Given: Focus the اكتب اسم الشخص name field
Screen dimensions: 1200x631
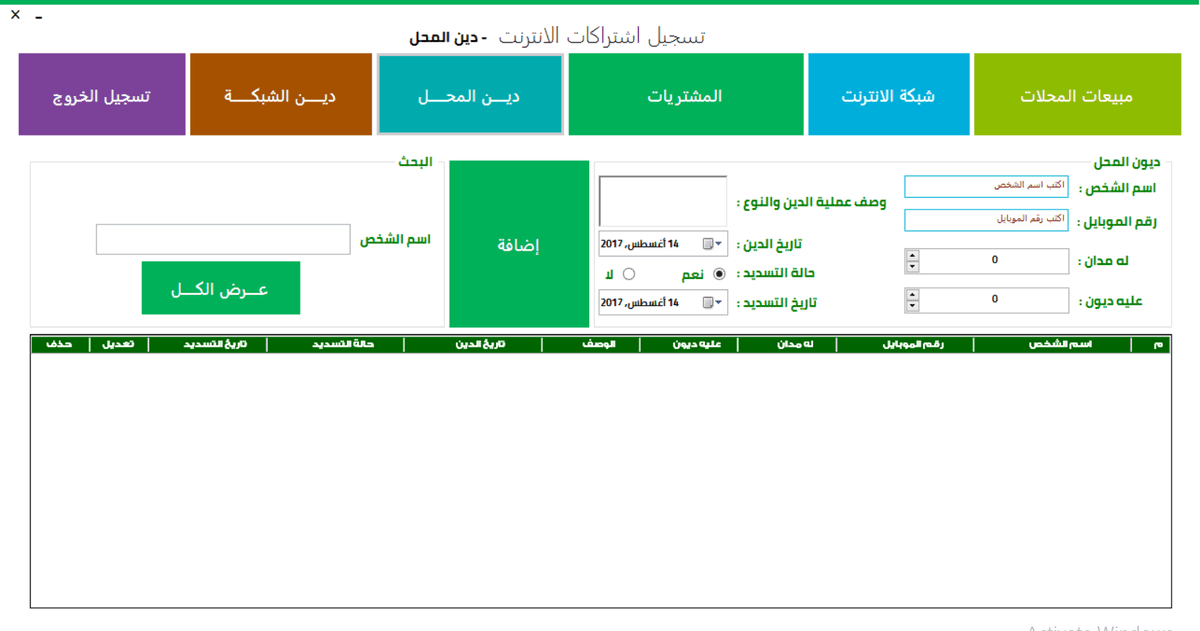Looking at the screenshot, I should pos(986,187).
